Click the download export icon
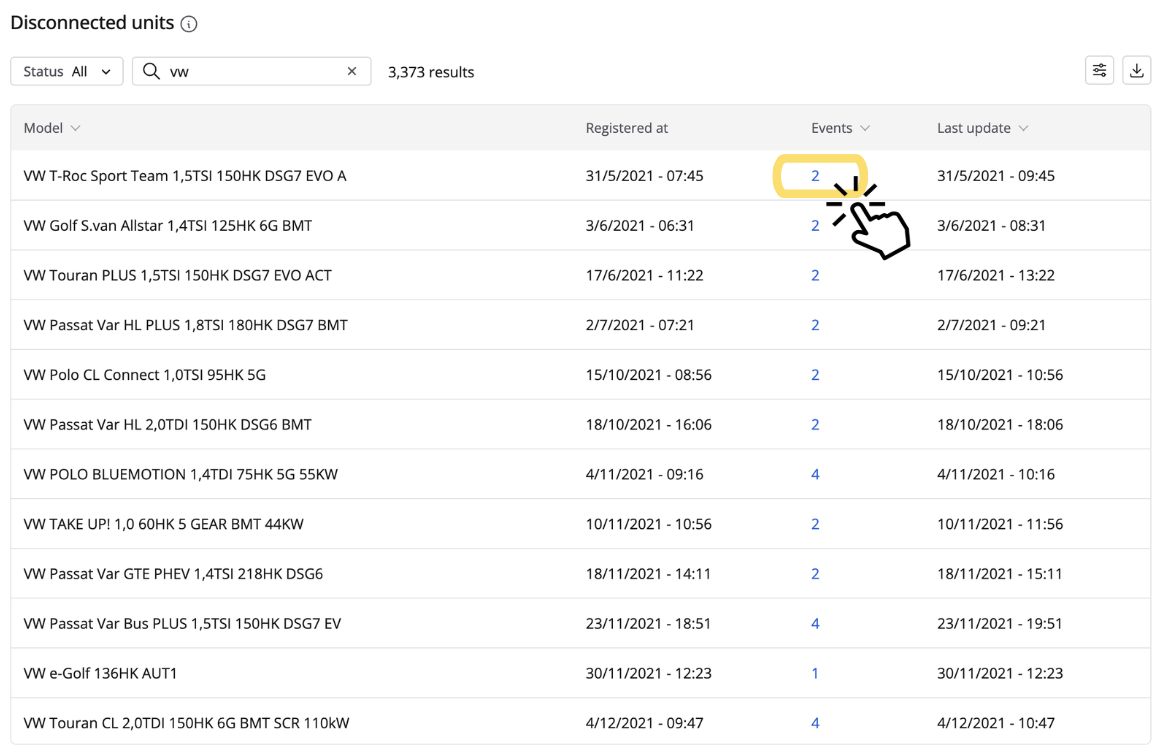The image size is (1164, 756). (x=1136, y=70)
